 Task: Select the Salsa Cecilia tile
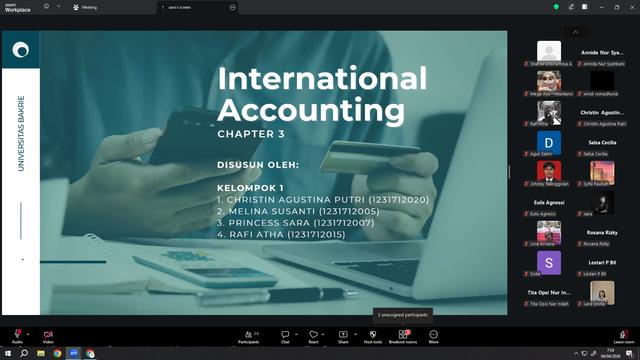tap(602, 144)
